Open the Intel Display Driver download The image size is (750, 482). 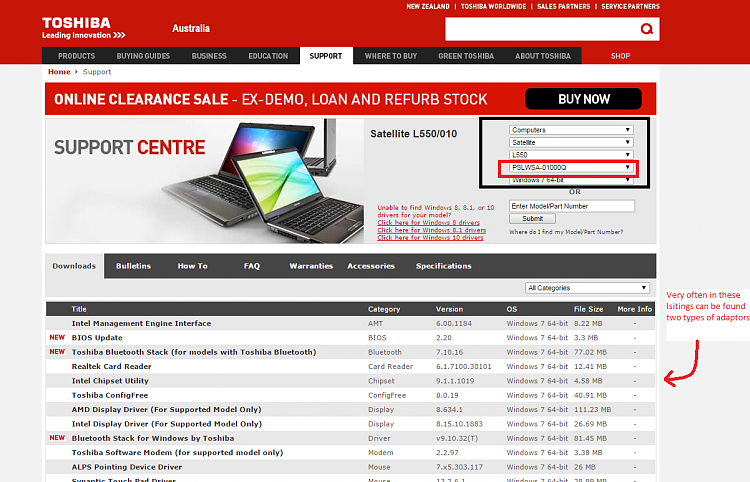click(167, 424)
